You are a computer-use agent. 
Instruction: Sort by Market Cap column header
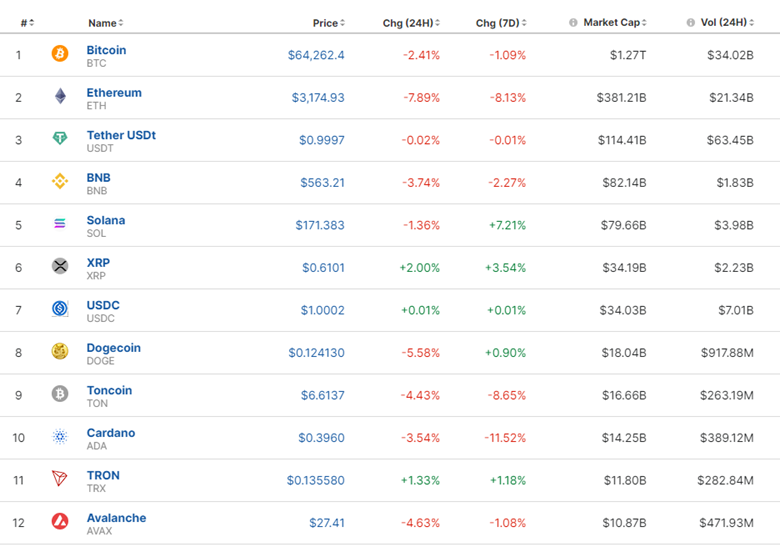point(615,22)
